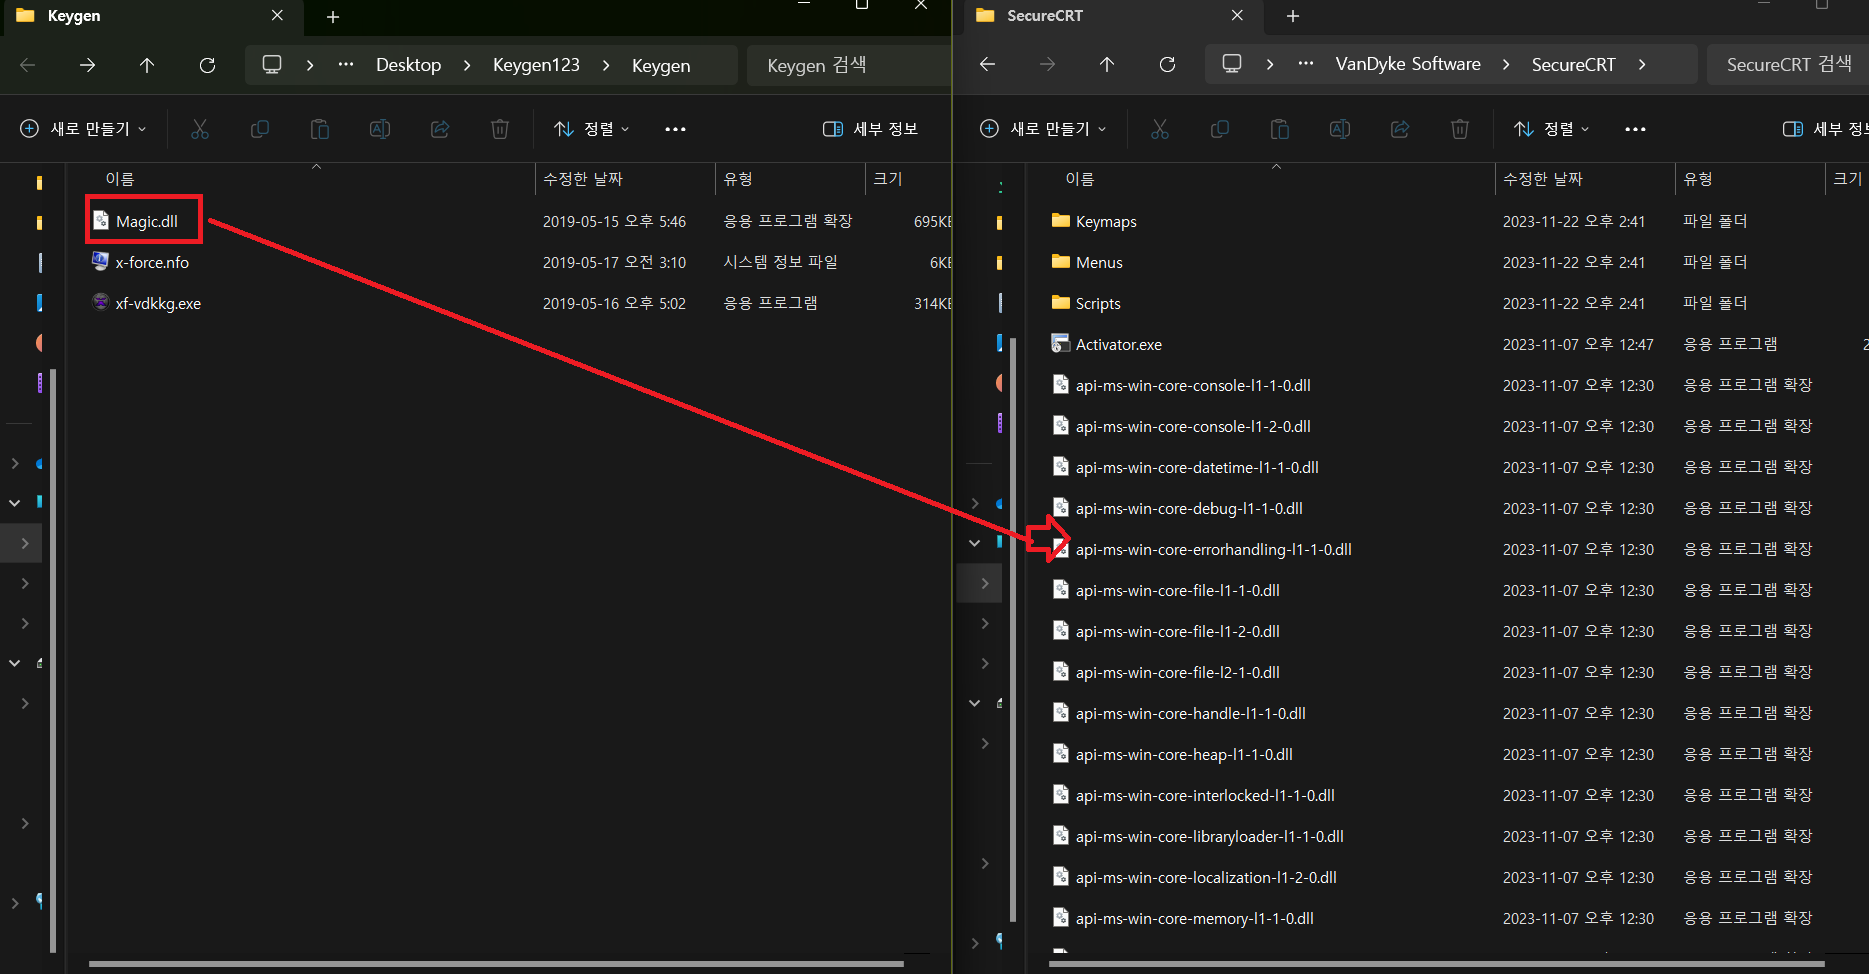This screenshot has width=1869, height=974.
Task: Click Keygen123 in breadcrumb path
Action: click(x=536, y=65)
